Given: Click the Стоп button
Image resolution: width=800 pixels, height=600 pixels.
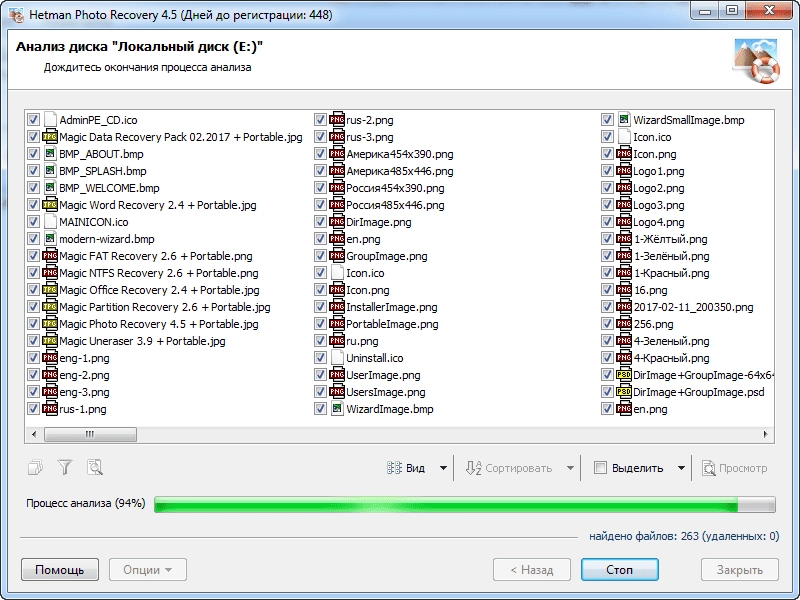Looking at the screenshot, I should [619, 569].
